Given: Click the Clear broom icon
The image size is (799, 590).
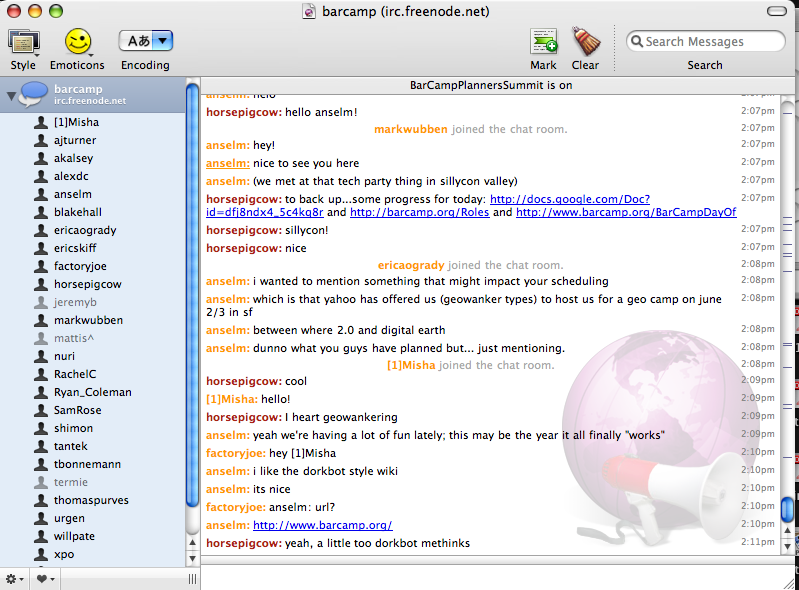Looking at the screenshot, I should tap(586, 41).
